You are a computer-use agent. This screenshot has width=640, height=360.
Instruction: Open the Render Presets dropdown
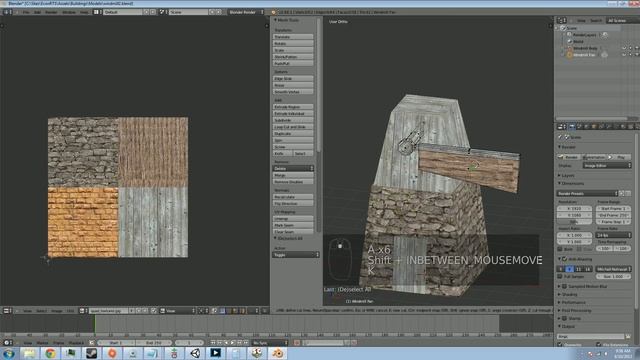pyautogui.click(x=587, y=193)
